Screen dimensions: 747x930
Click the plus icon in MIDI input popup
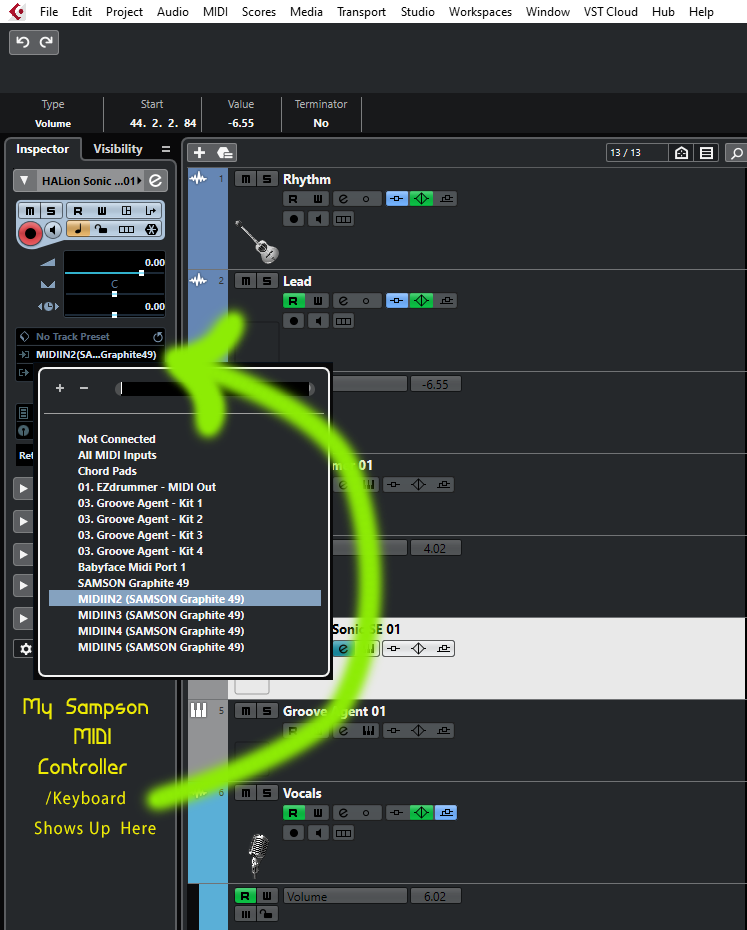pyautogui.click(x=60, y=388)
